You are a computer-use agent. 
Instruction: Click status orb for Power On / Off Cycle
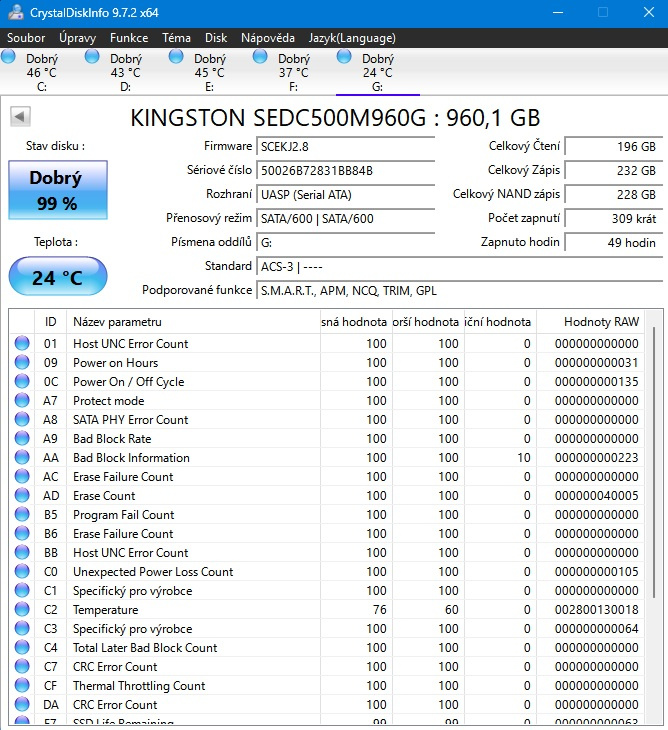(x=22, y=381)
